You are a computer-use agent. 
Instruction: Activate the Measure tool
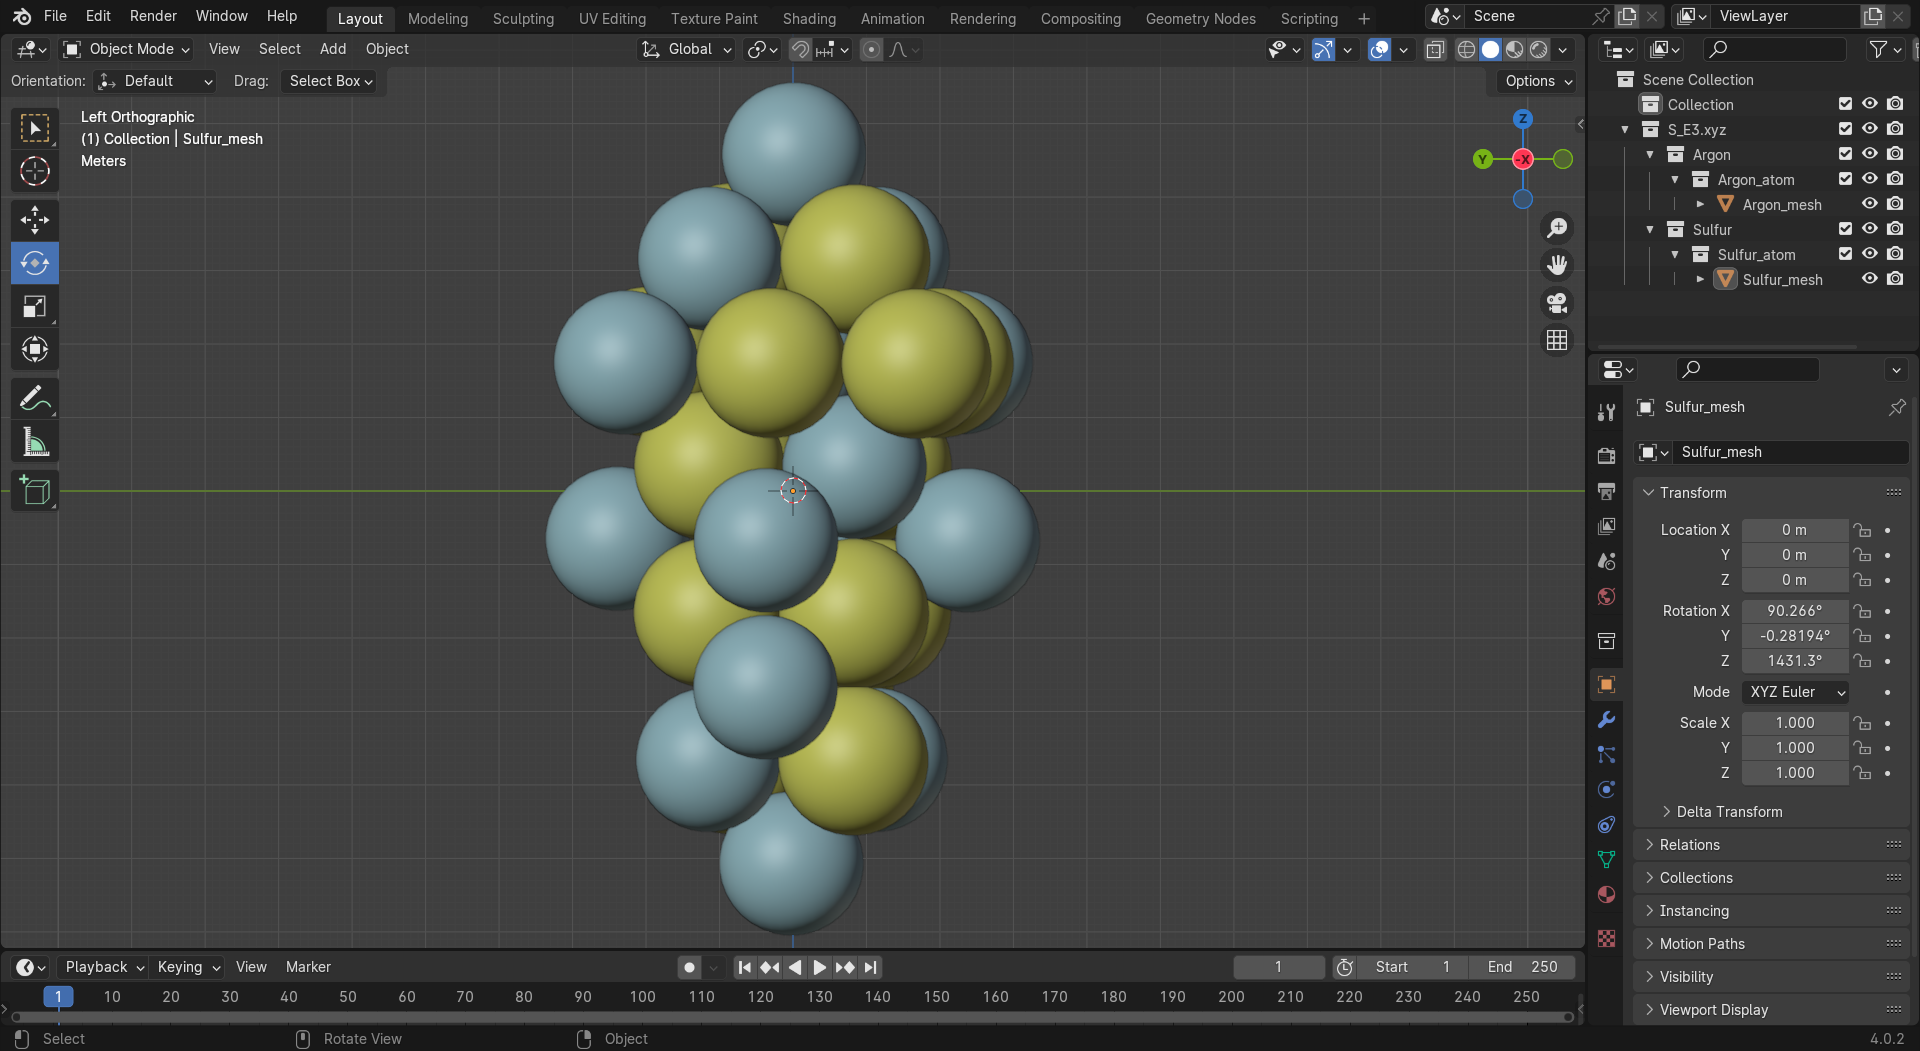(x=35, y=442)
